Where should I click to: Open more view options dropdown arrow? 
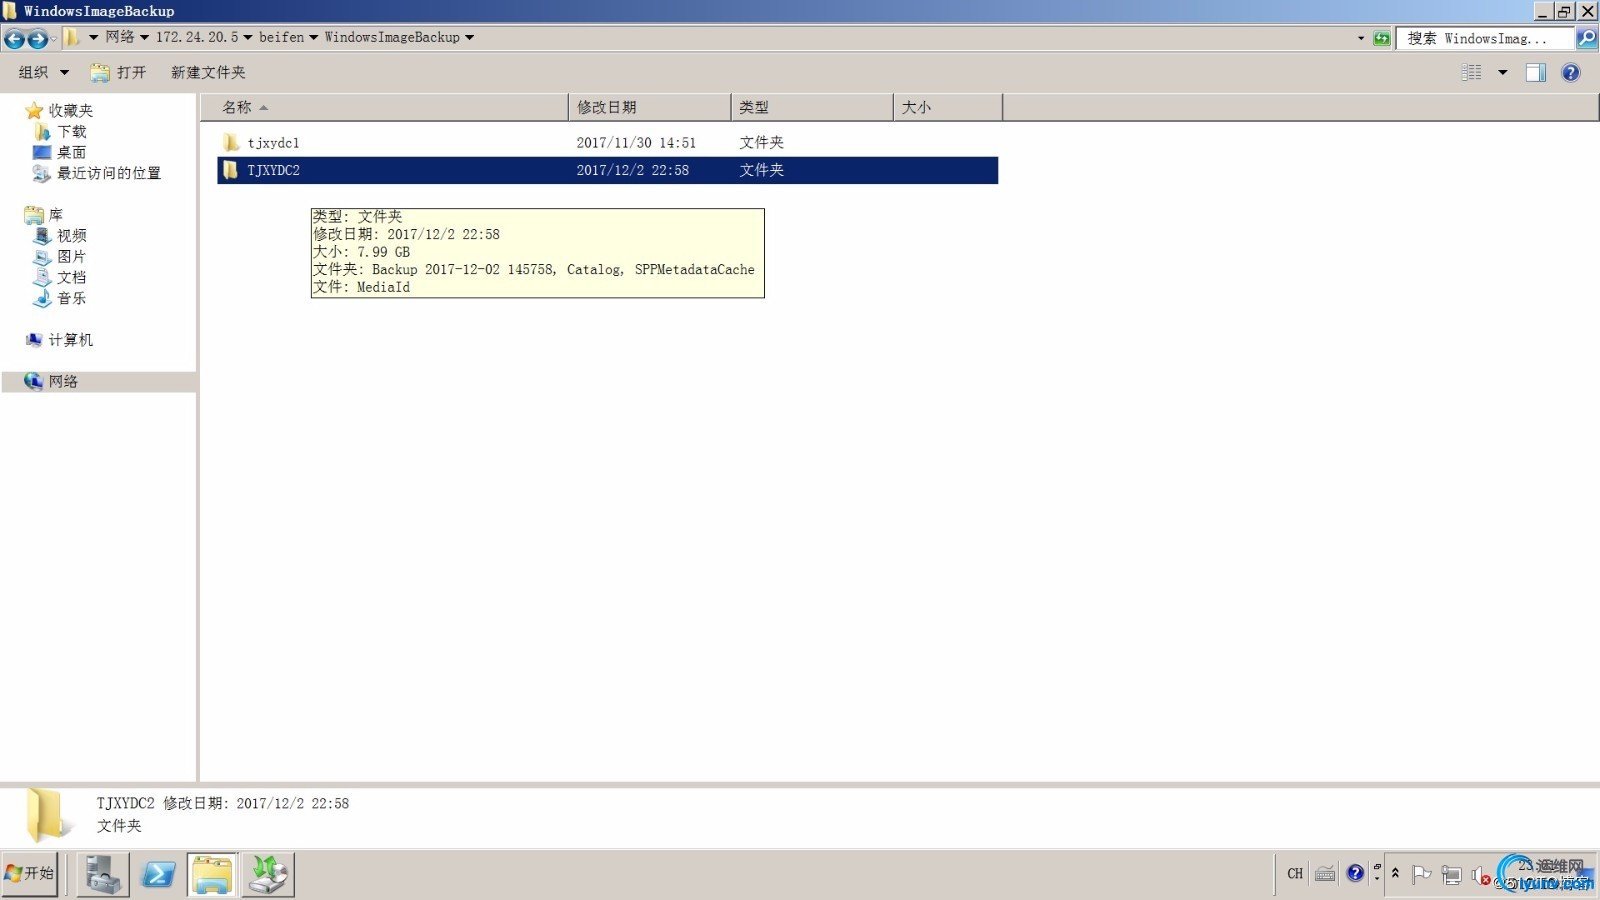(1502, 72)
